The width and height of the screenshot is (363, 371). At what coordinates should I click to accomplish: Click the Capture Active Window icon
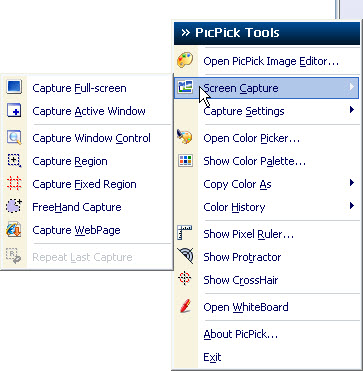(14, 111)
